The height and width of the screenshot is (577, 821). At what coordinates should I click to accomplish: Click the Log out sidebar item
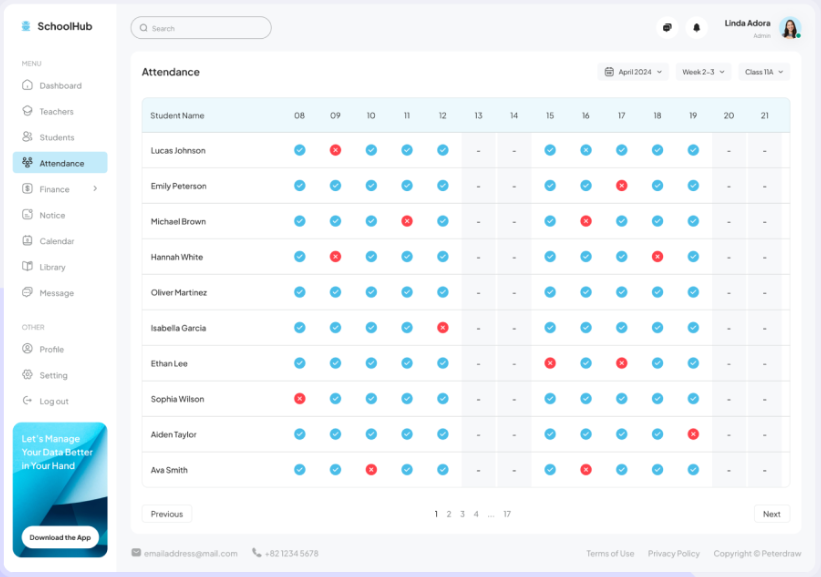[53, 401]
